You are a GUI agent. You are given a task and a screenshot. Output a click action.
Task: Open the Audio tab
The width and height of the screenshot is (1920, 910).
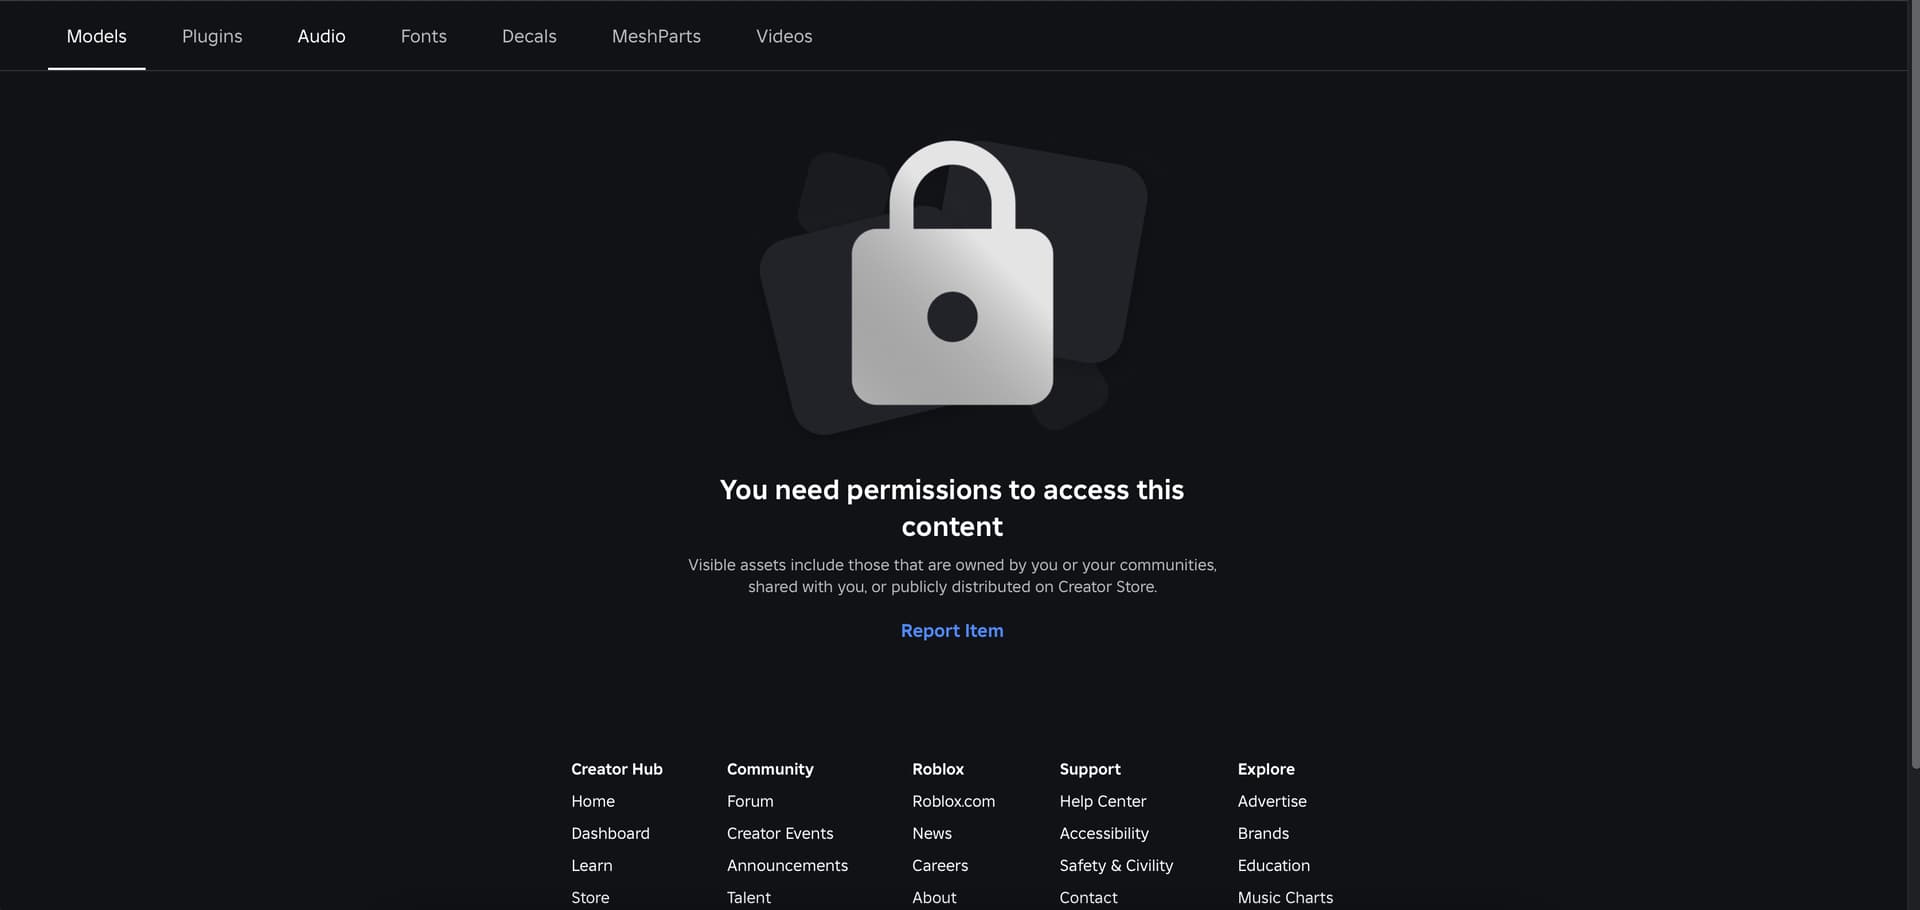click(321, 36)
